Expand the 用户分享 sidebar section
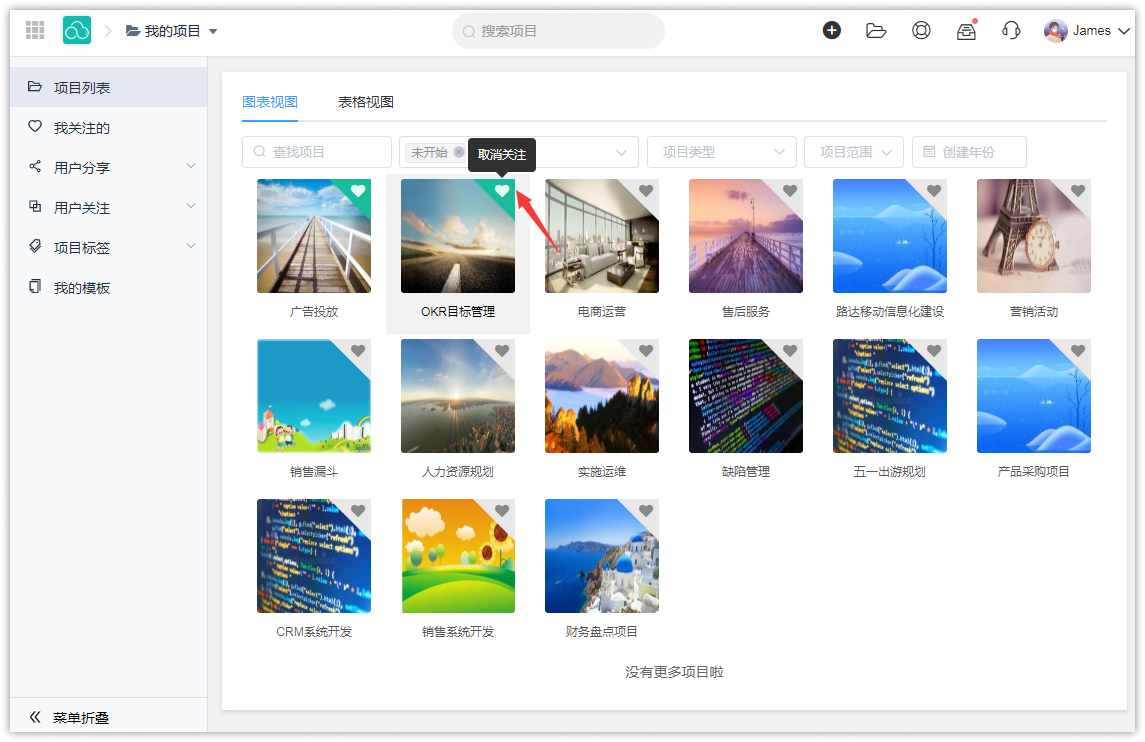The width and height of the screenshot is (1145, 742). coord(109,167)
